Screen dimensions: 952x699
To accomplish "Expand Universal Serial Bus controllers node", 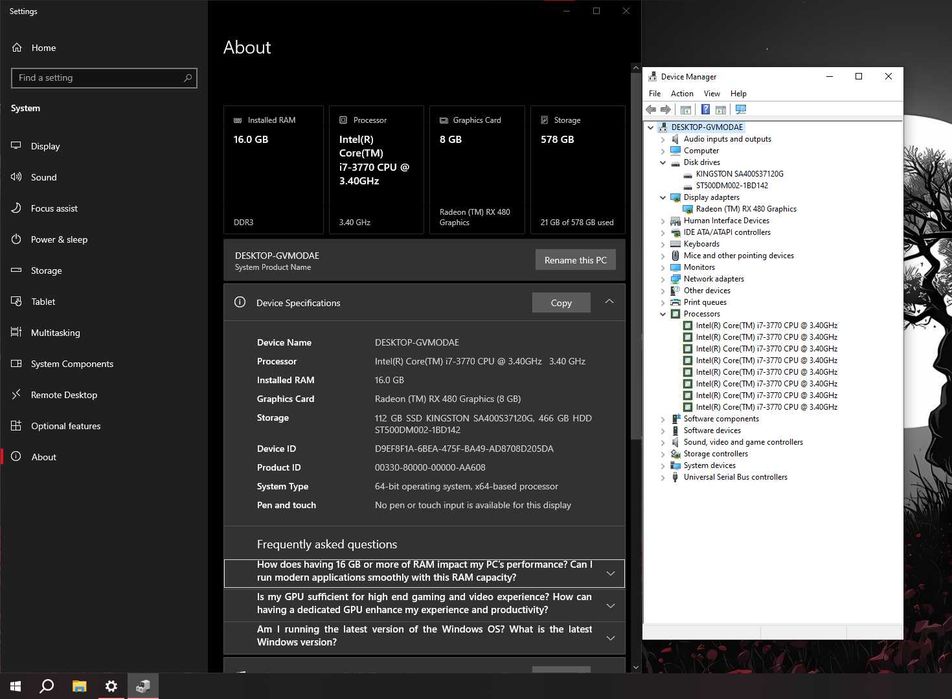I will (663, 477).
